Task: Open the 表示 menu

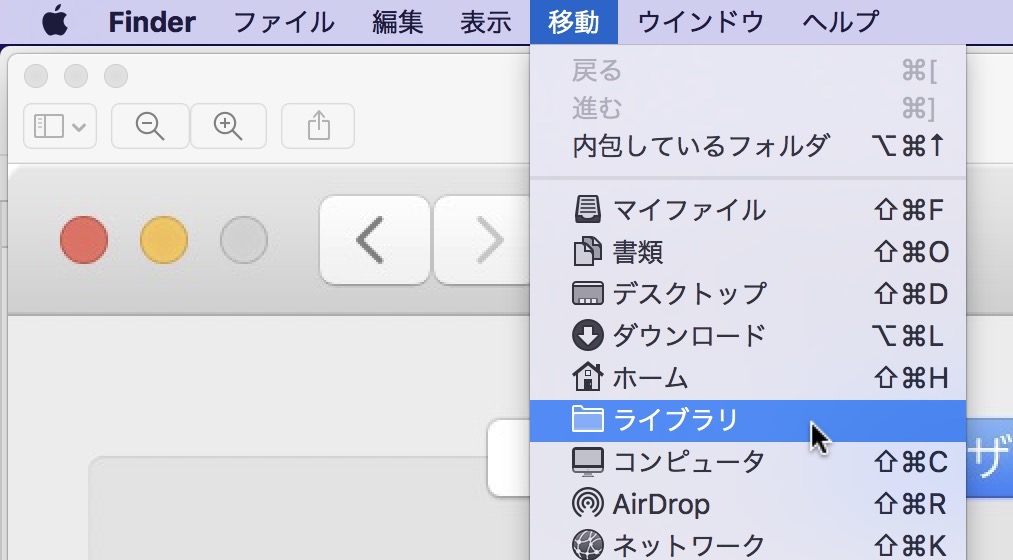Action: [485, 23]
